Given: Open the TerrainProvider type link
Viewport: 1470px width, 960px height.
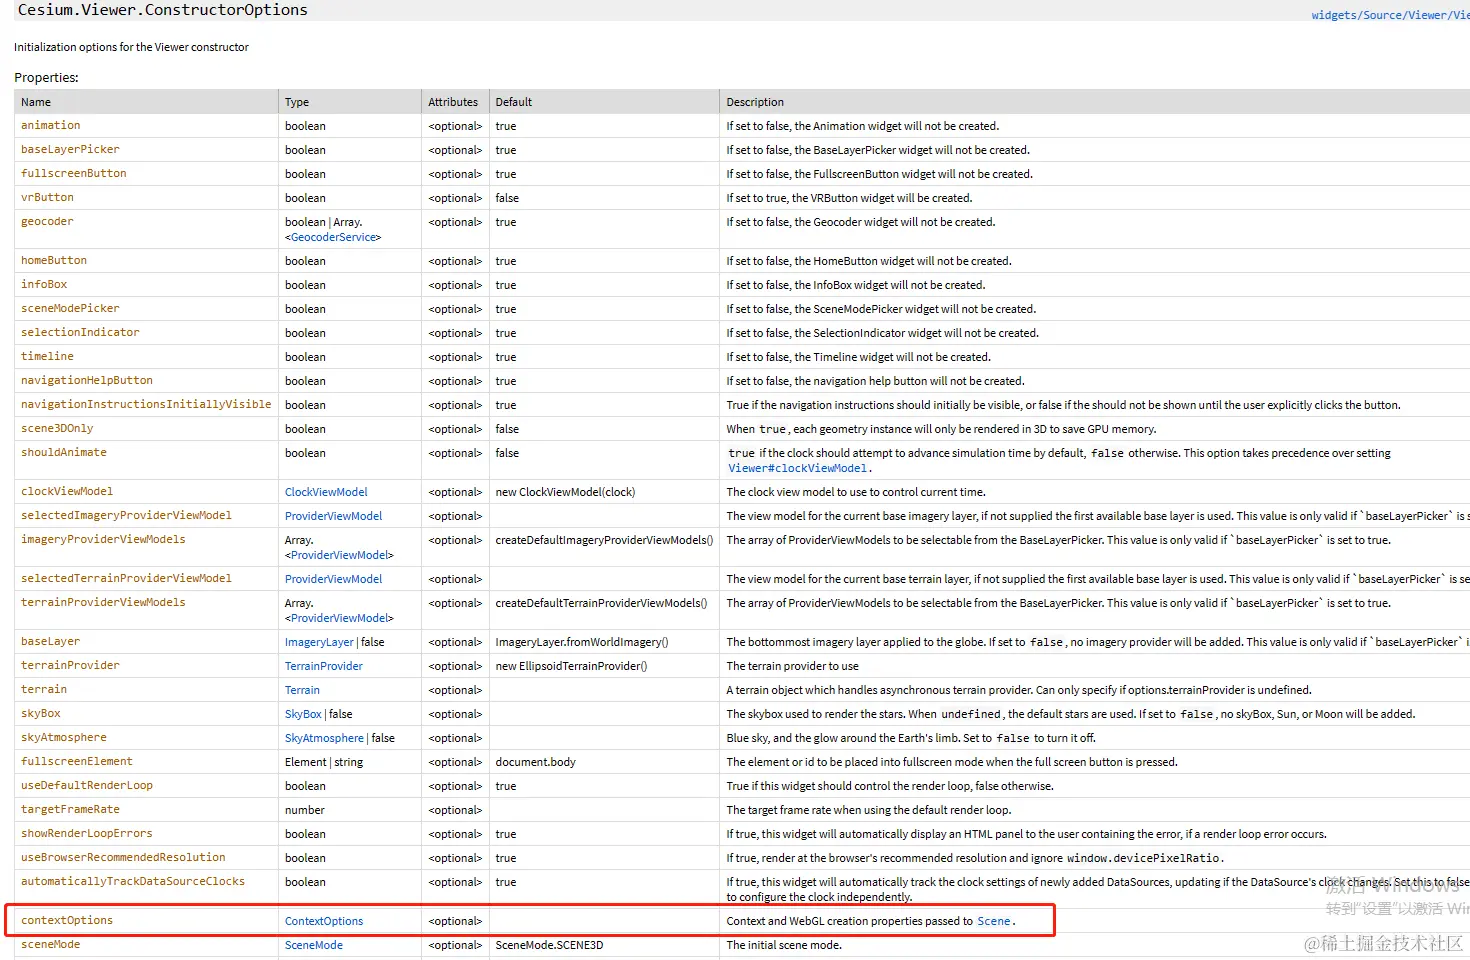Looking at the screenshot, I should (324, 666).
